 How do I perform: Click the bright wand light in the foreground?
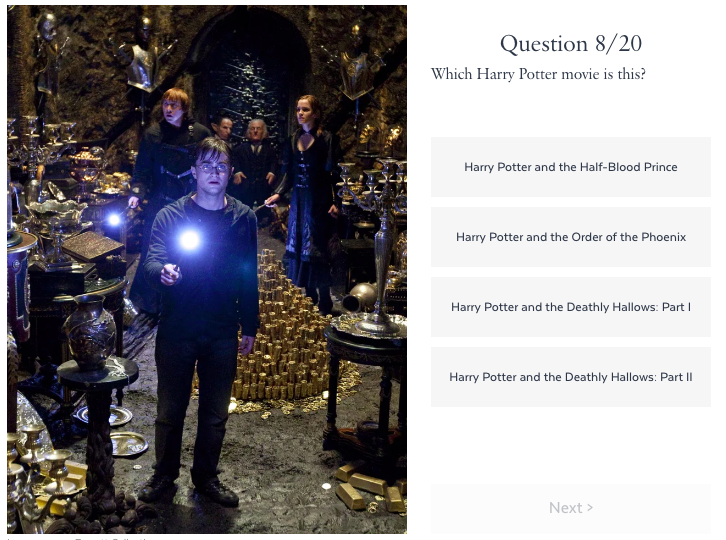tap(189, 240)
